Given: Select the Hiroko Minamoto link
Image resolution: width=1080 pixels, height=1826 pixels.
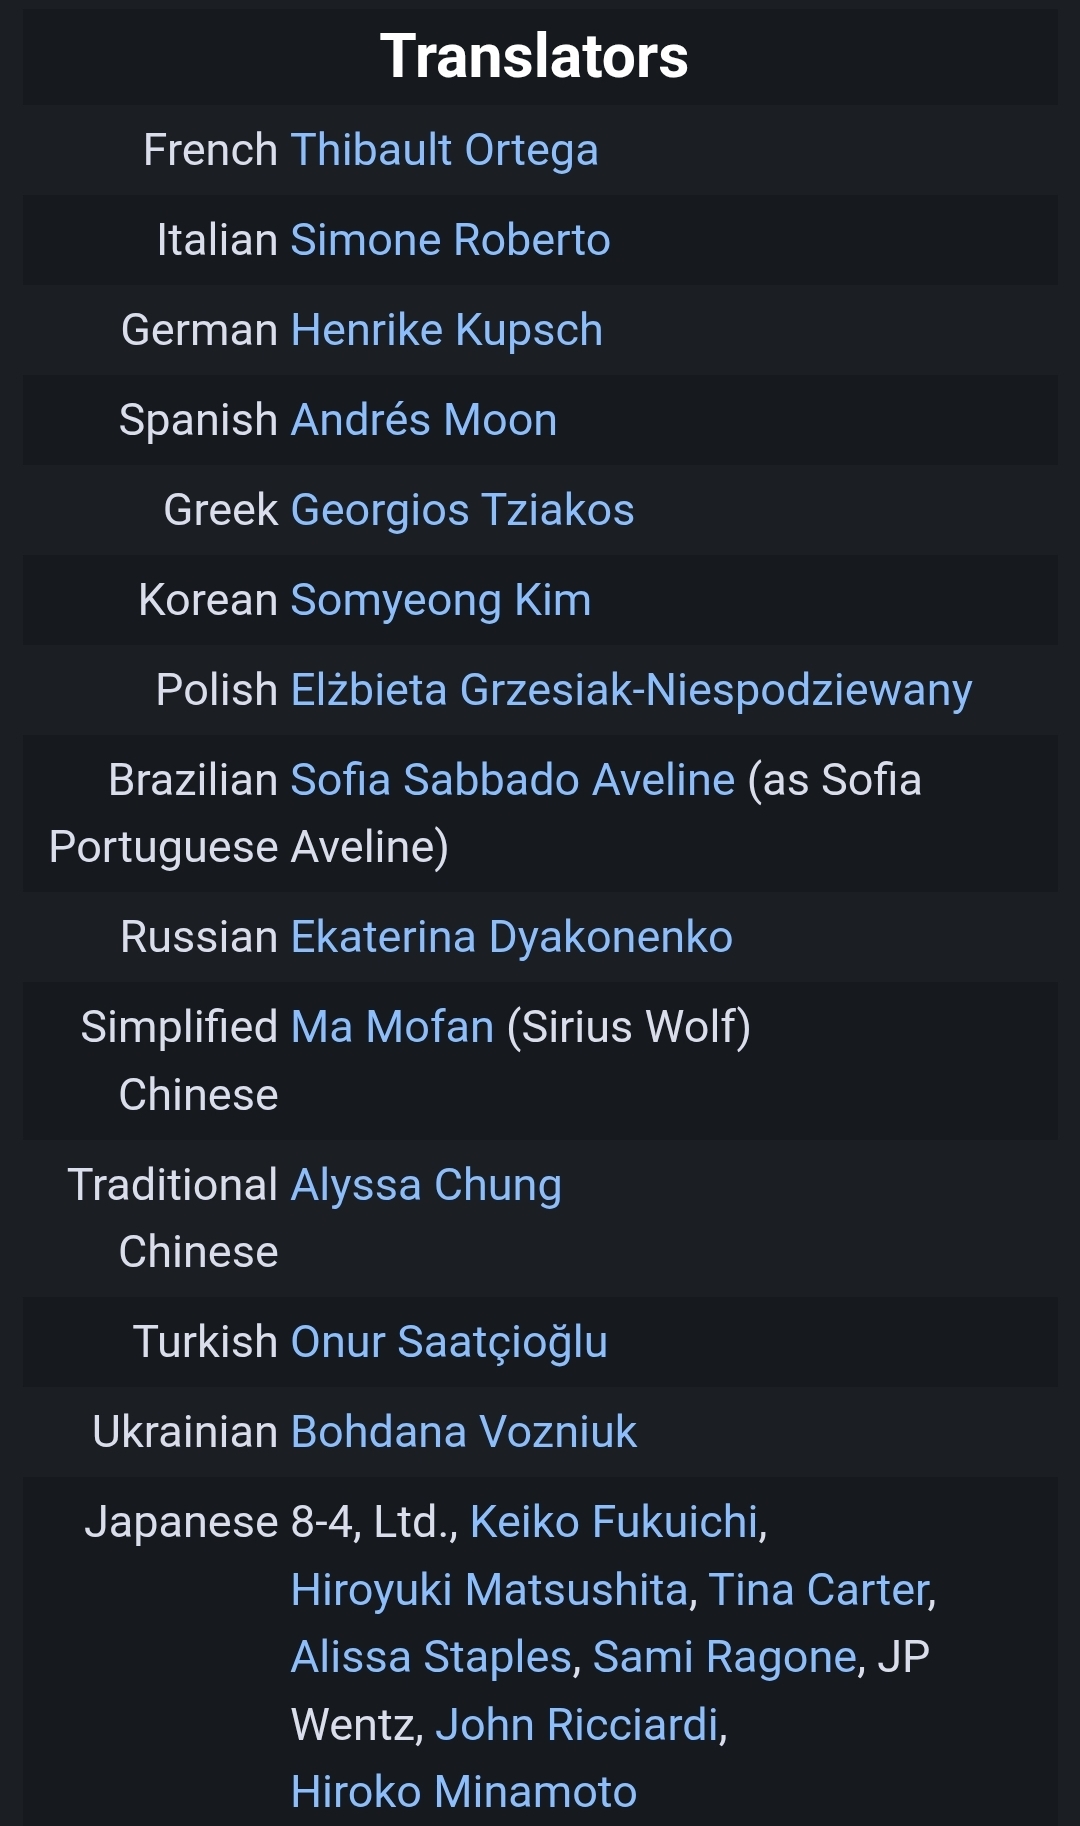Looking at the screenshot, I should click(x=463, y=1792).
